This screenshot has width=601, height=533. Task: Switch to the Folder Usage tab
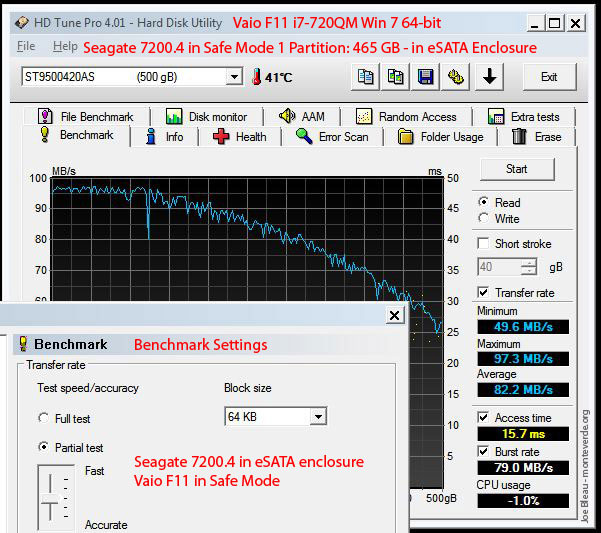440,137
